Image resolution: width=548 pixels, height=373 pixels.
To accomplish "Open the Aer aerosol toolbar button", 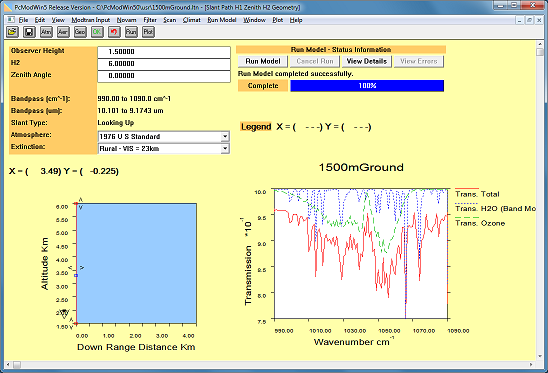I will click(x=63, y=32).
